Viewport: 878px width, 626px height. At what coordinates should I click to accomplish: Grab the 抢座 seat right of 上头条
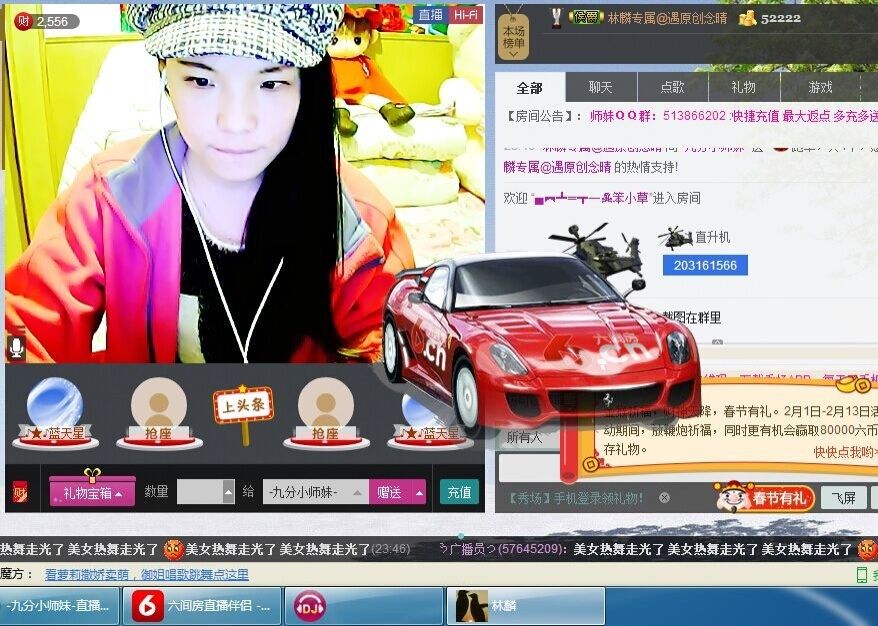pyautogui.click(x=326, y=414)
